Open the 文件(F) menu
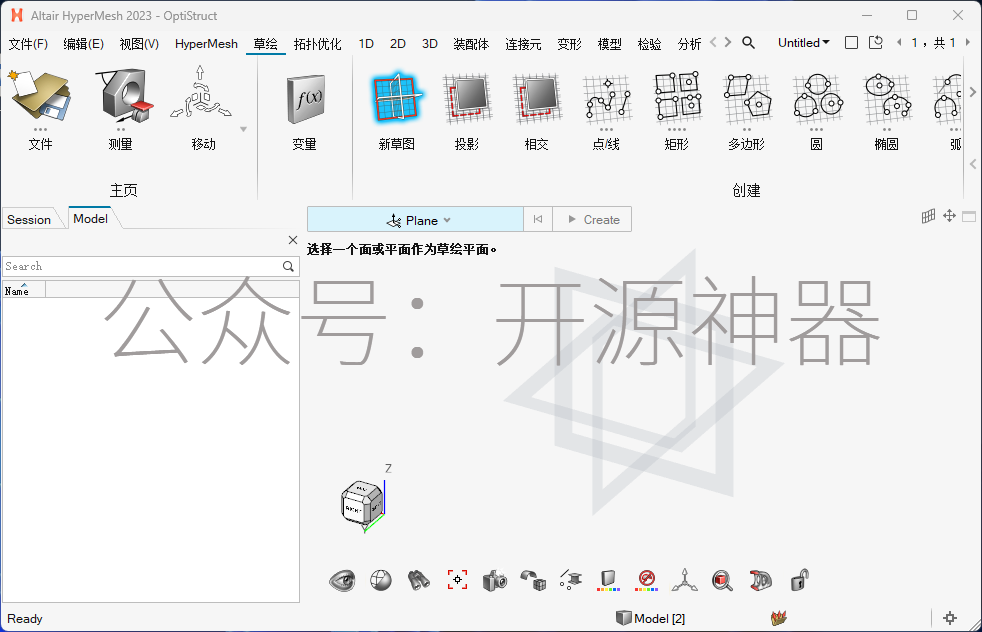 click(x=28, y=44)
